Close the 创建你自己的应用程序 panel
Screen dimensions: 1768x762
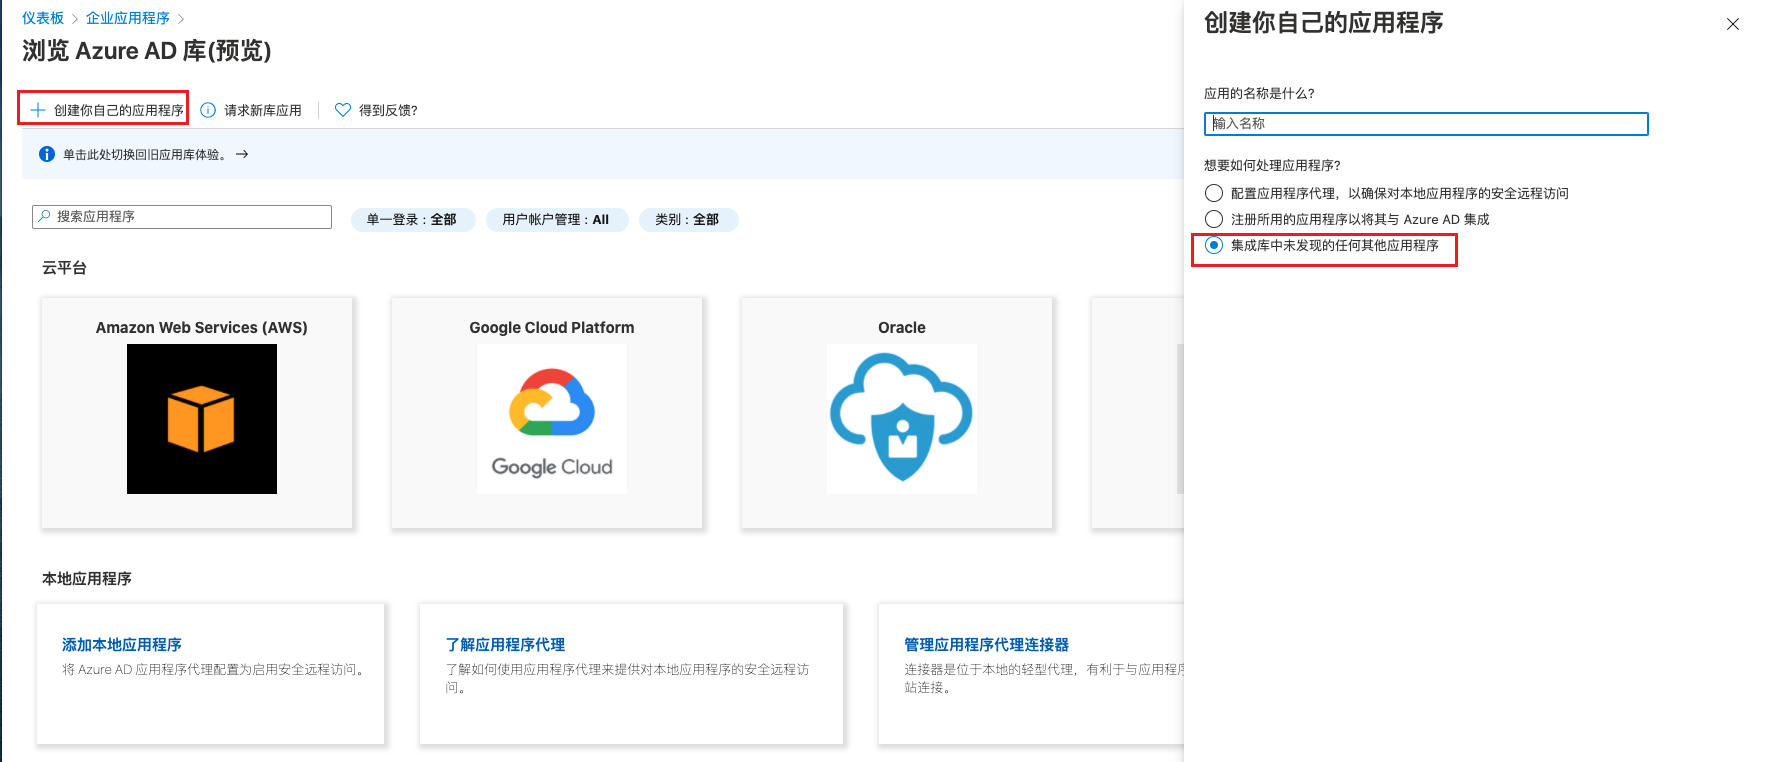click(x=1733, y=24)
